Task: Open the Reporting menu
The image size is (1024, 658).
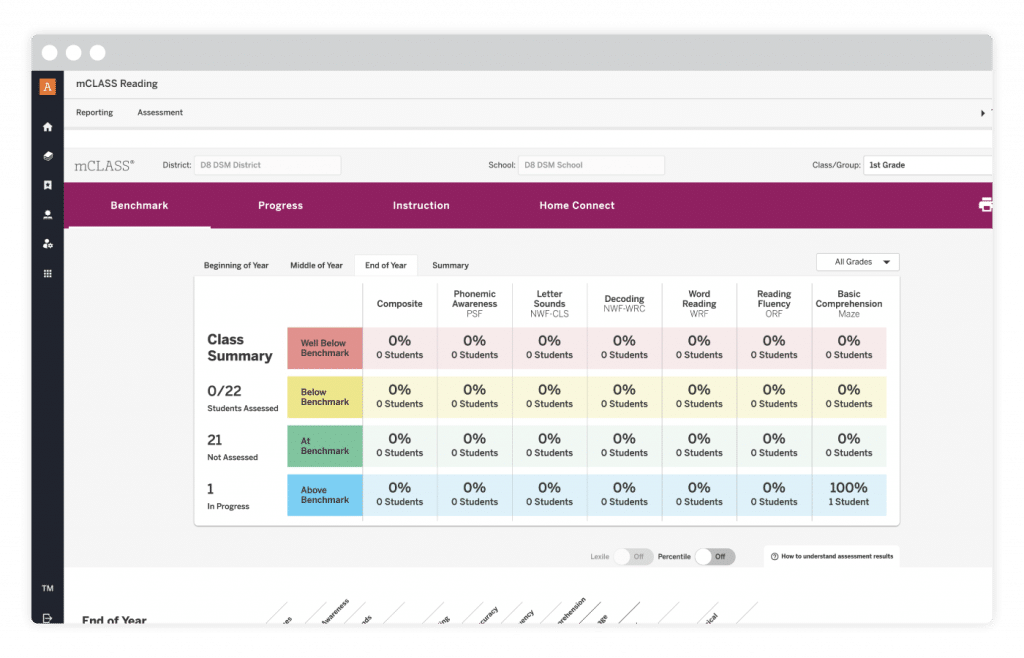Action: [94, 112]
